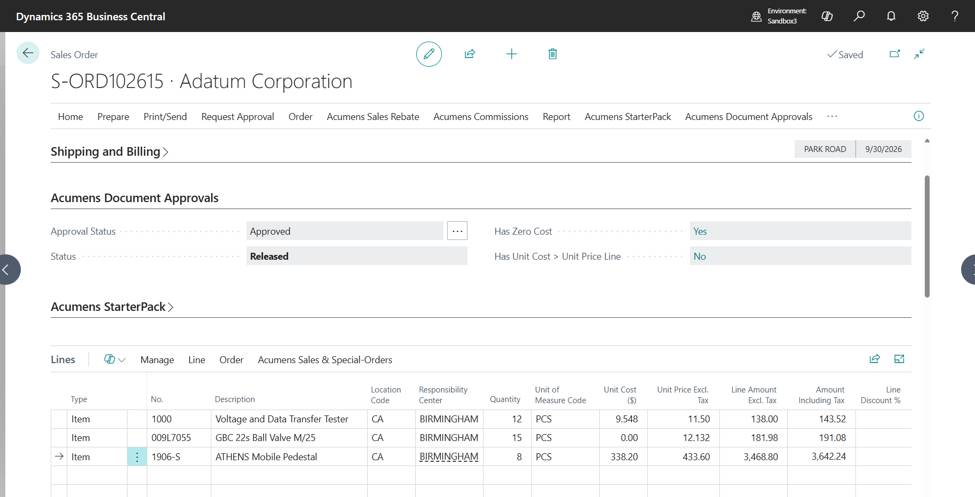This screenshot has width=975, height=497.
Task: Delete the order using trash icon
Action: 552,54
